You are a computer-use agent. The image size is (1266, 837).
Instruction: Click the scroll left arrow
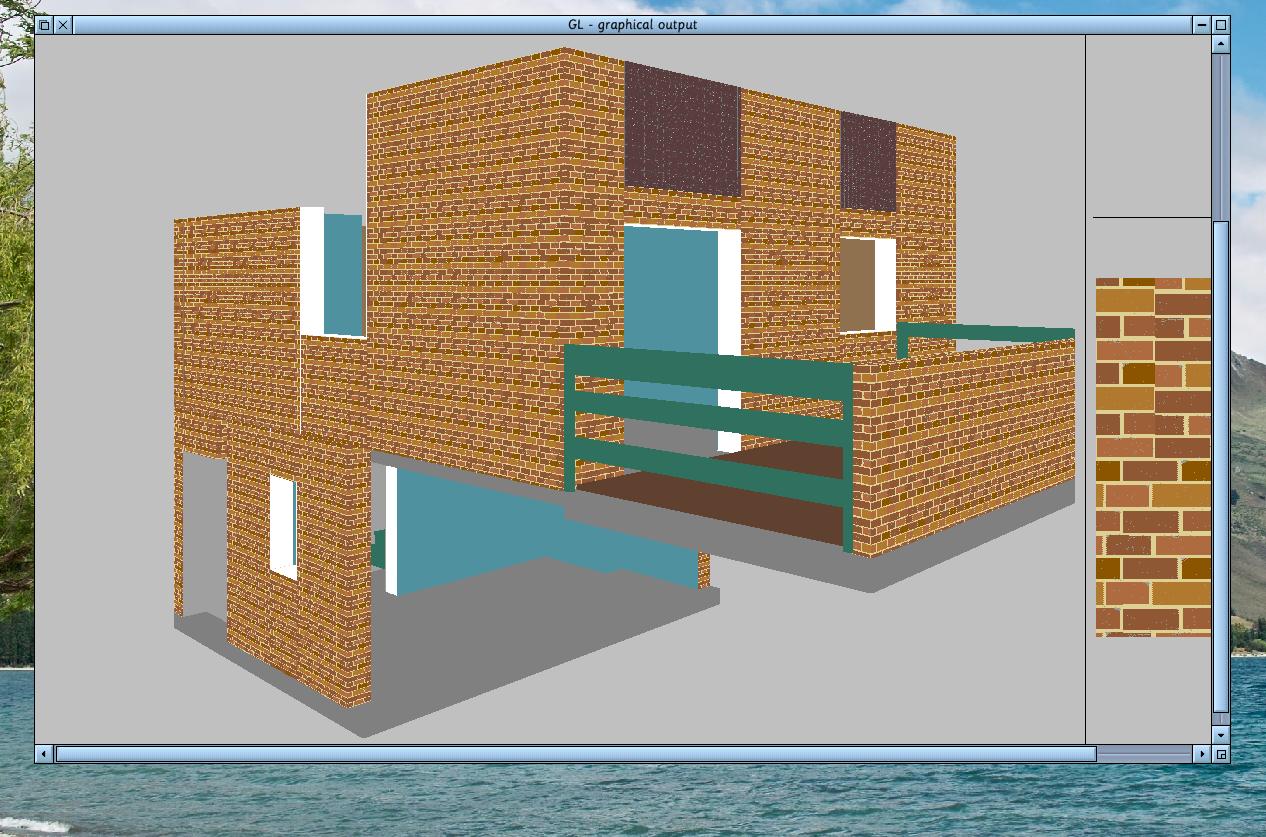(x=44, y=754)
